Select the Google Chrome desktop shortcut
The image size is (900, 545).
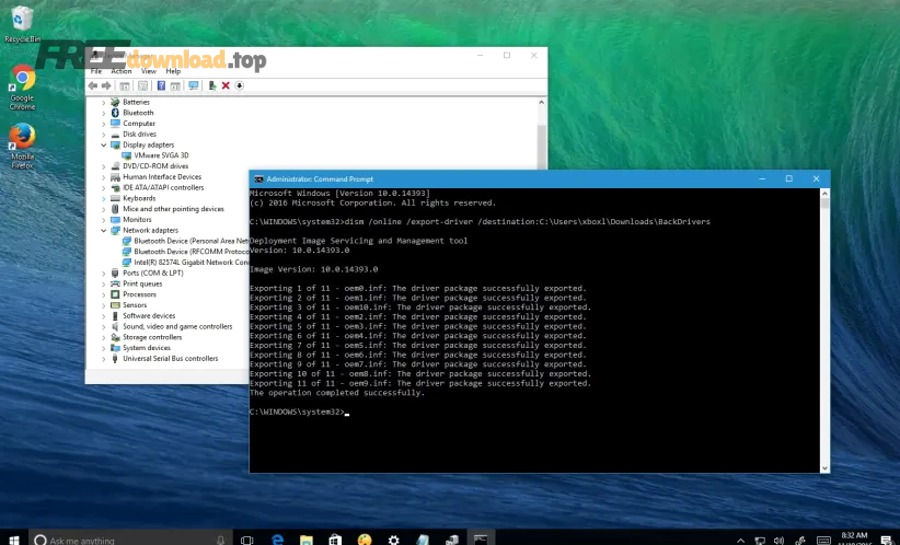[22, 87]
